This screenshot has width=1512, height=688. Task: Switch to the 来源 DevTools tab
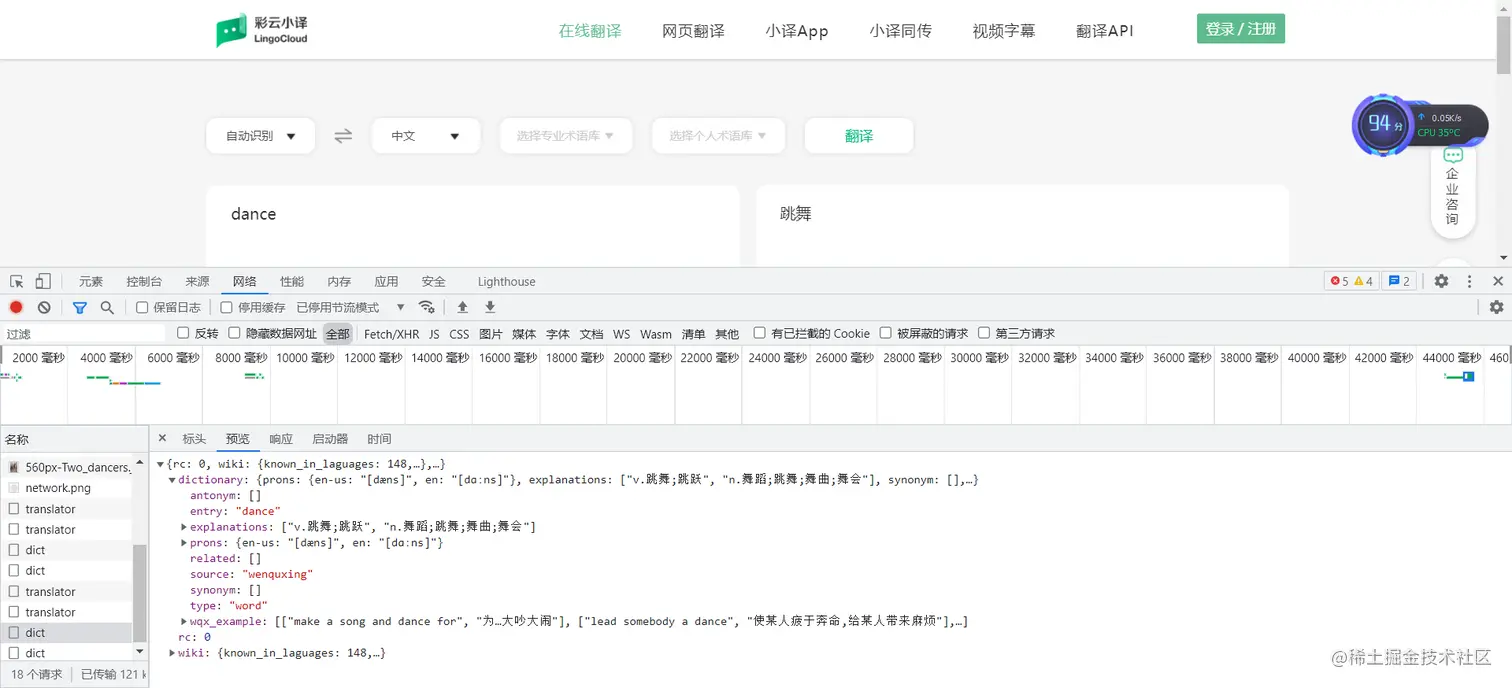tap(197, 282)
